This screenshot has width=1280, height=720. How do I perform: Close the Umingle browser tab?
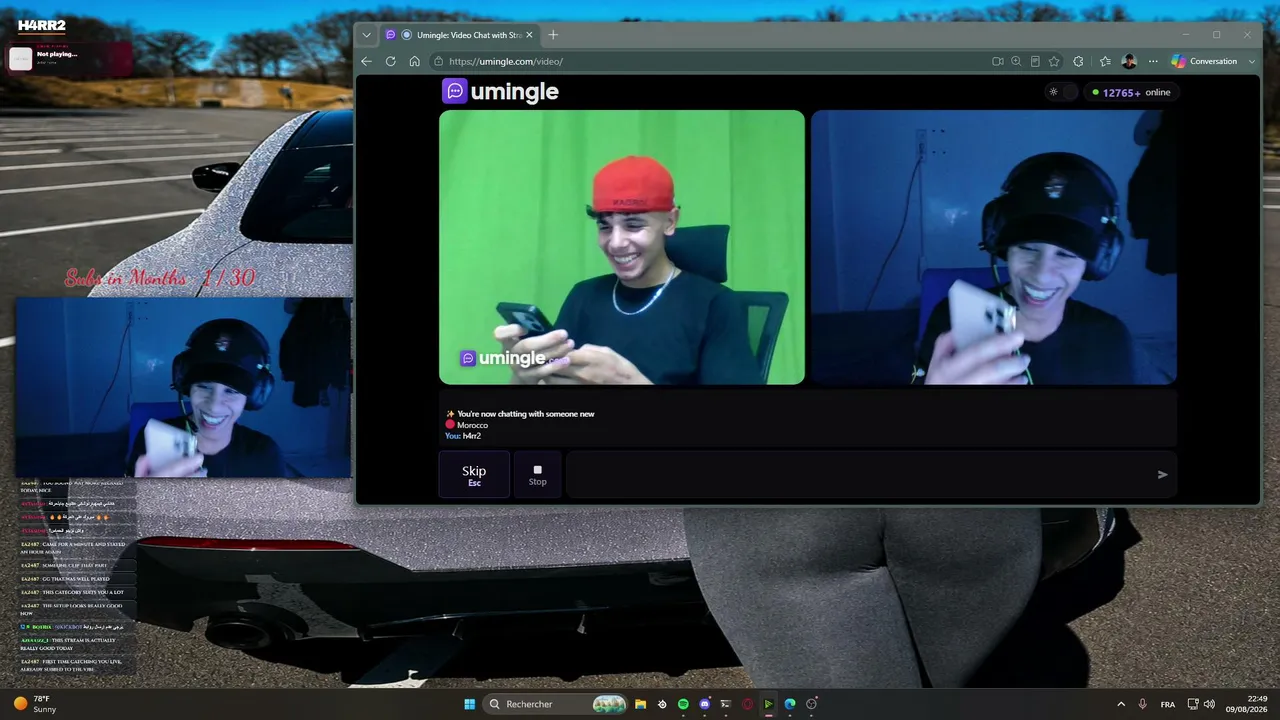pos(529,35)
